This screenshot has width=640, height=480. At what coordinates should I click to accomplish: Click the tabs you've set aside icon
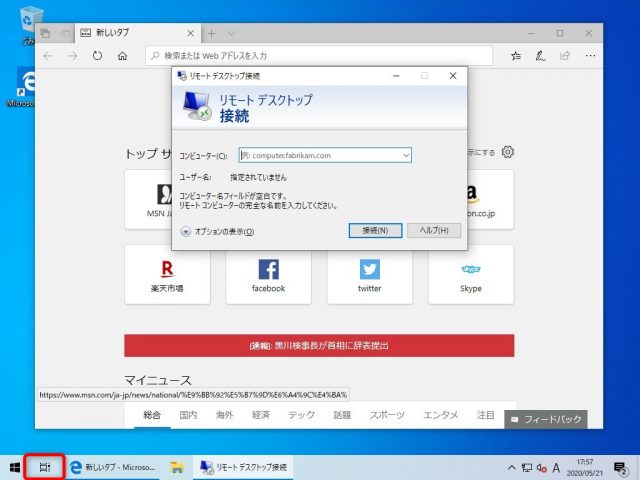tap(45, 33)
